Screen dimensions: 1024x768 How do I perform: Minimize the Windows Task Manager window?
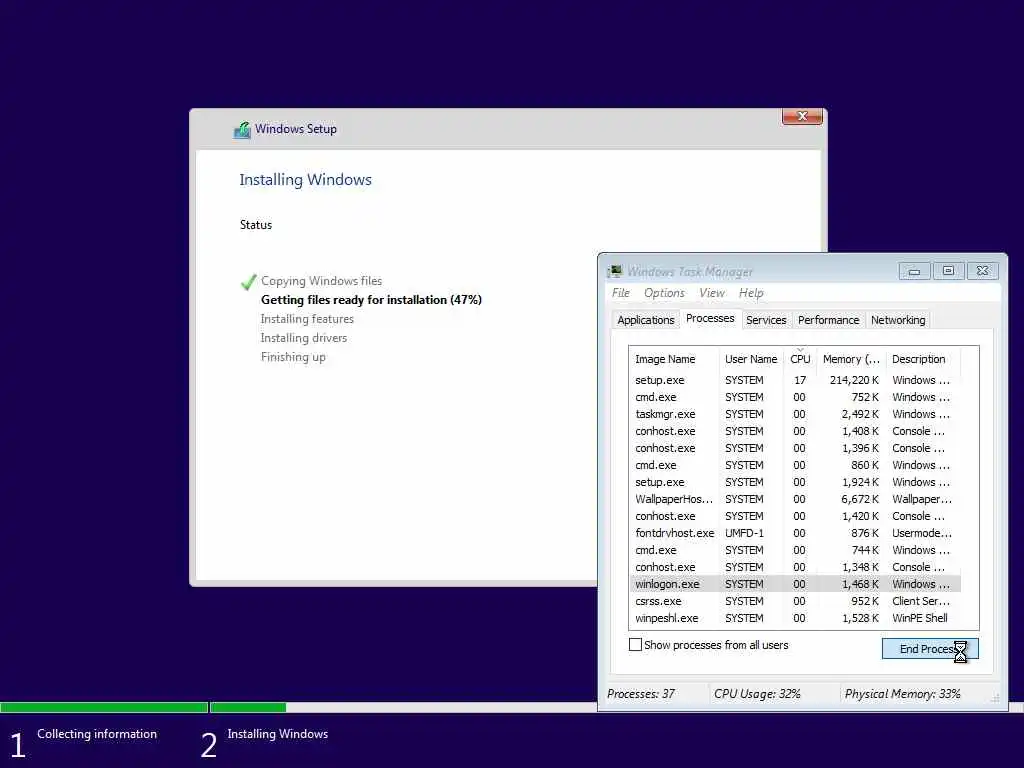[x=914, y=270]
